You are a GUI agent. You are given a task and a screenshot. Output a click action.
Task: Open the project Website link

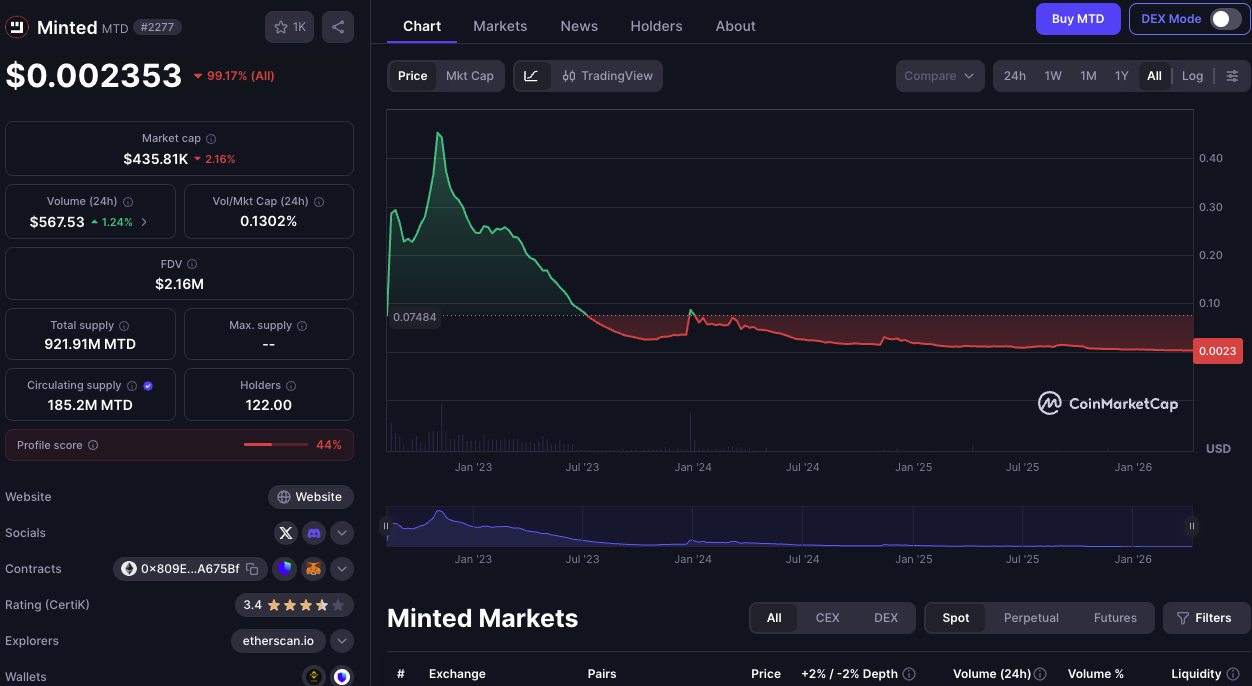point(310,497)
